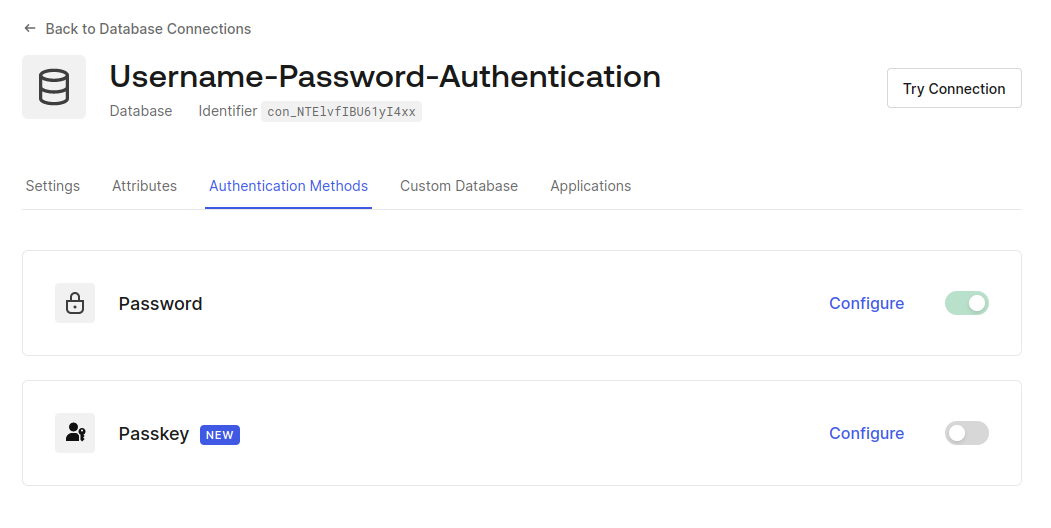Switch to the Applications tab
This screenshot has width=1051, height=528.
(x=590, y=186)
